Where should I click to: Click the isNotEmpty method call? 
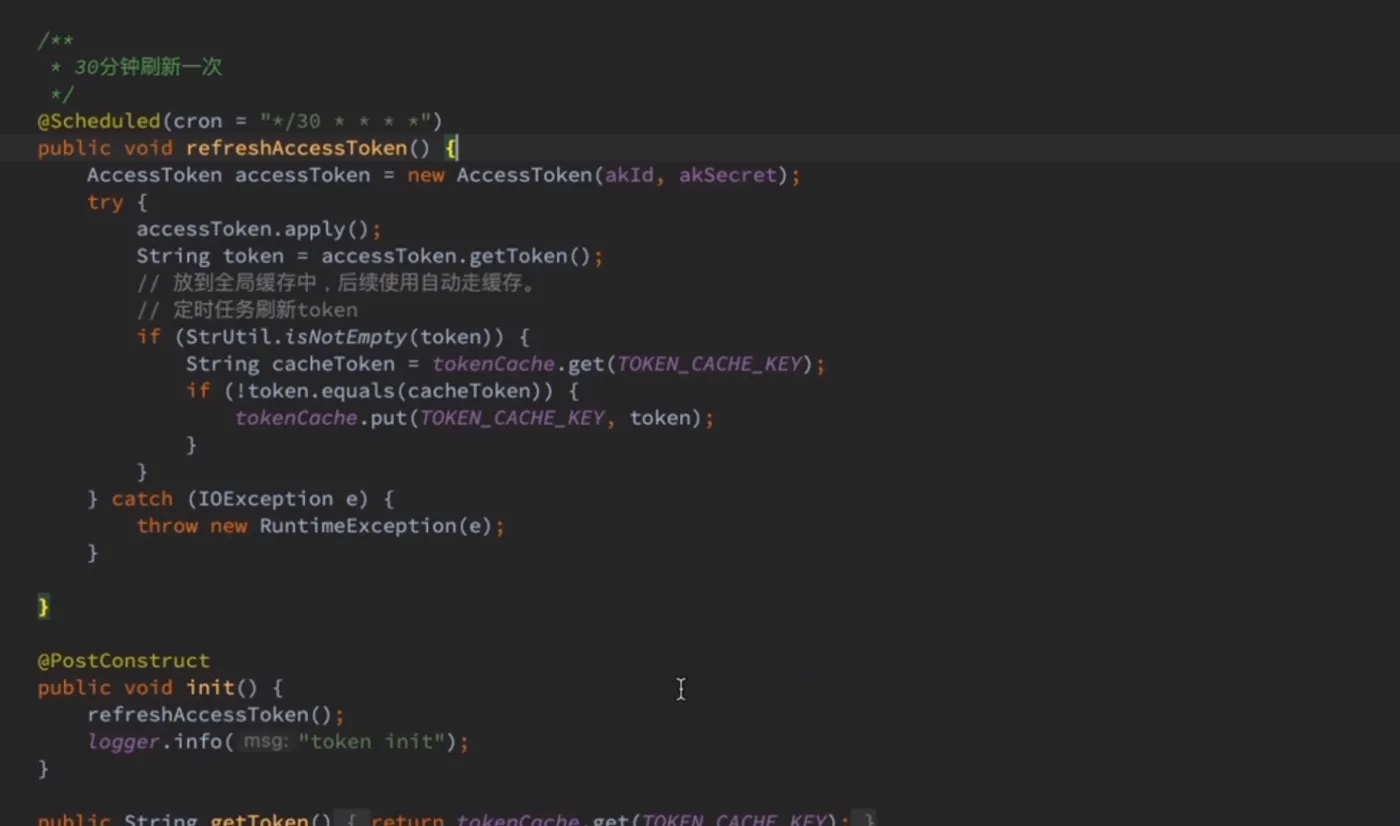346,337
